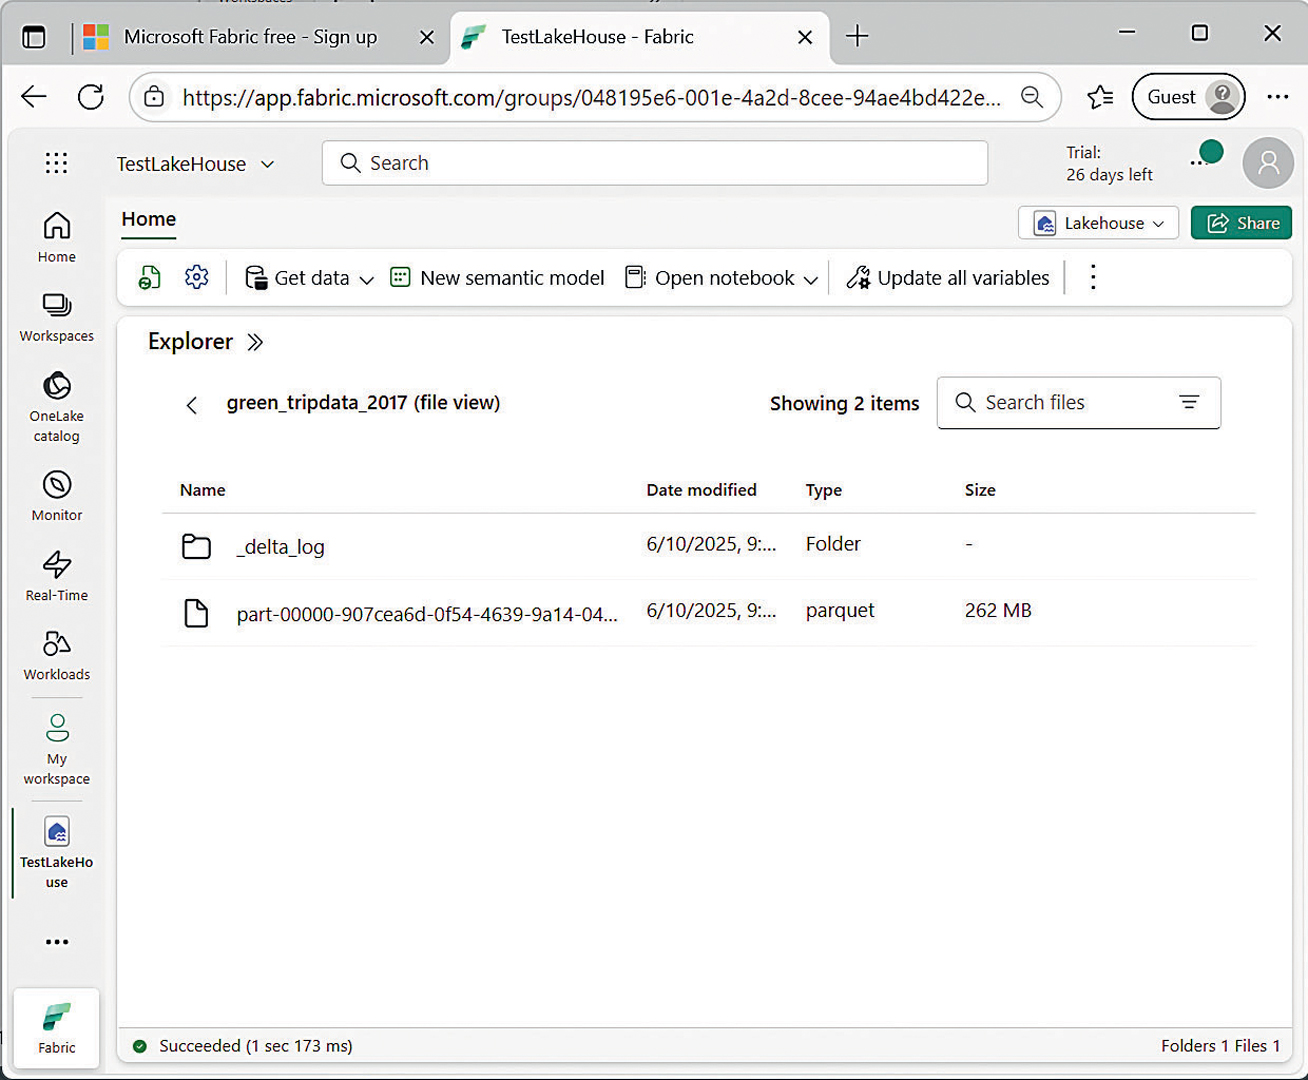
Task: Click Folders 1 Files 1 status text
Action: click(x=1220, y=1046)
